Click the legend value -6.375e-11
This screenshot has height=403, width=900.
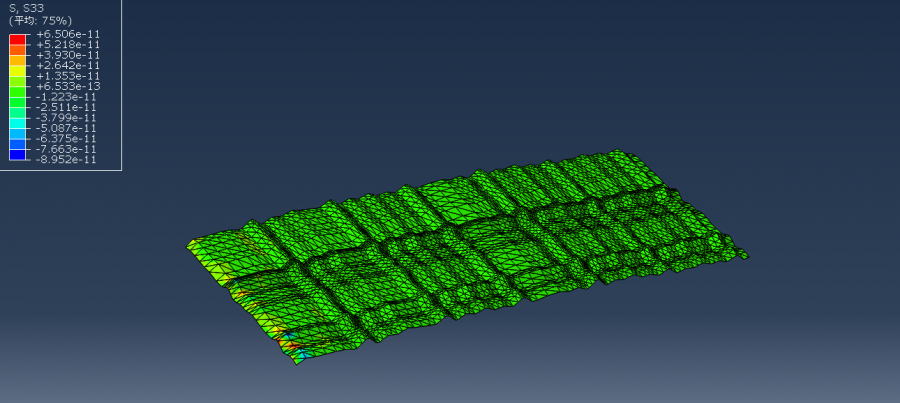tap(66, 138)
